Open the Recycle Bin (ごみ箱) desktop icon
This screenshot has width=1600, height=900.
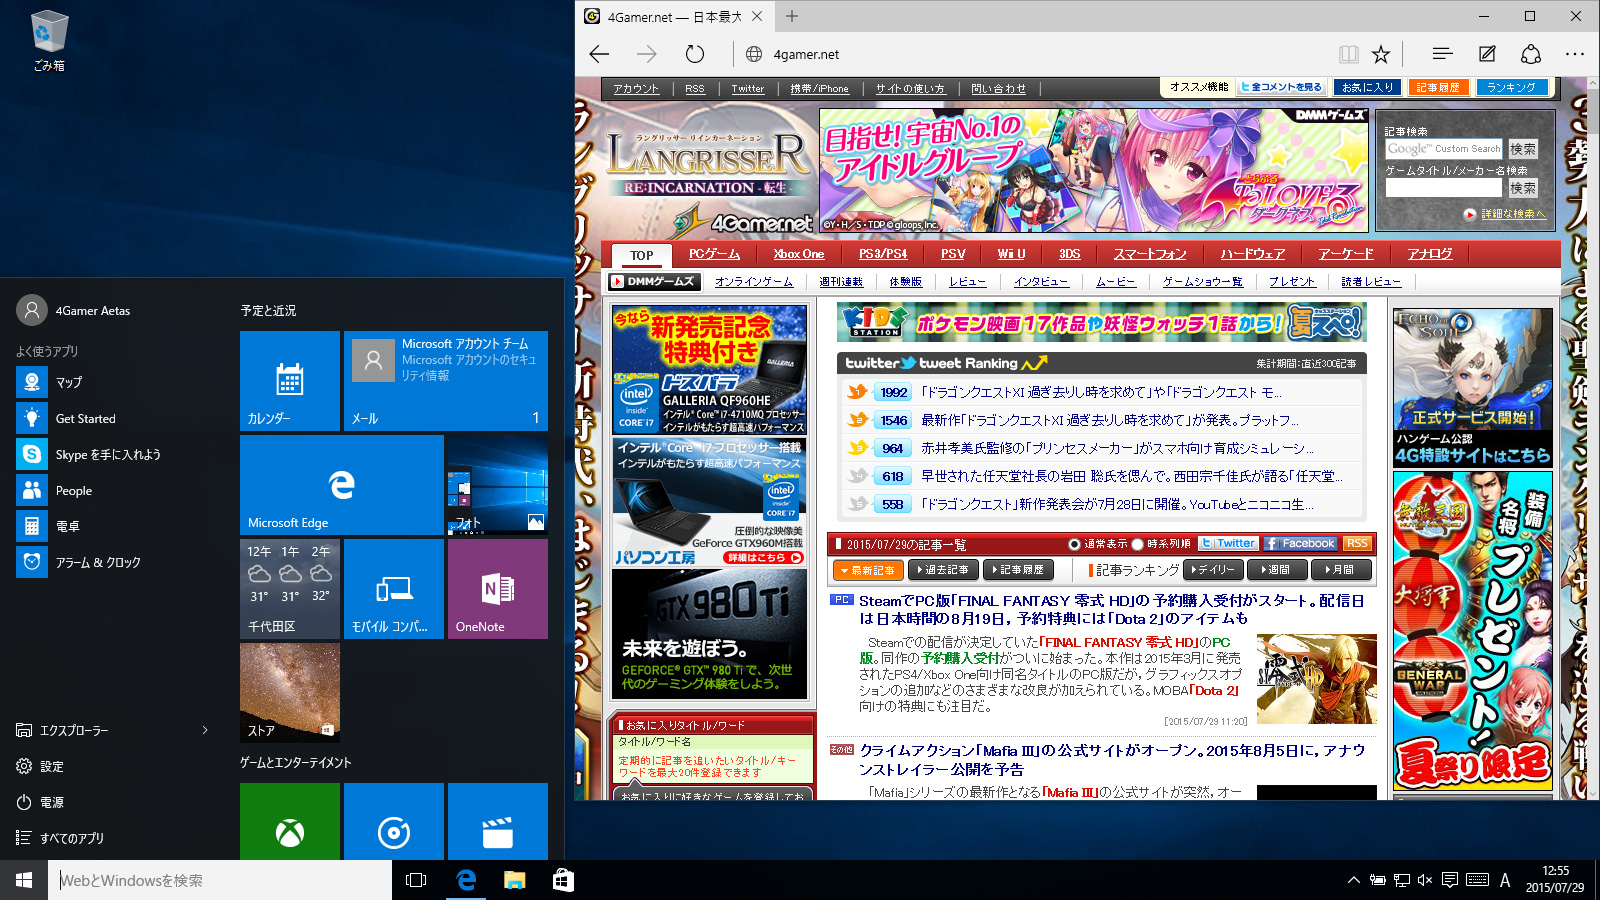pos(49,41)
